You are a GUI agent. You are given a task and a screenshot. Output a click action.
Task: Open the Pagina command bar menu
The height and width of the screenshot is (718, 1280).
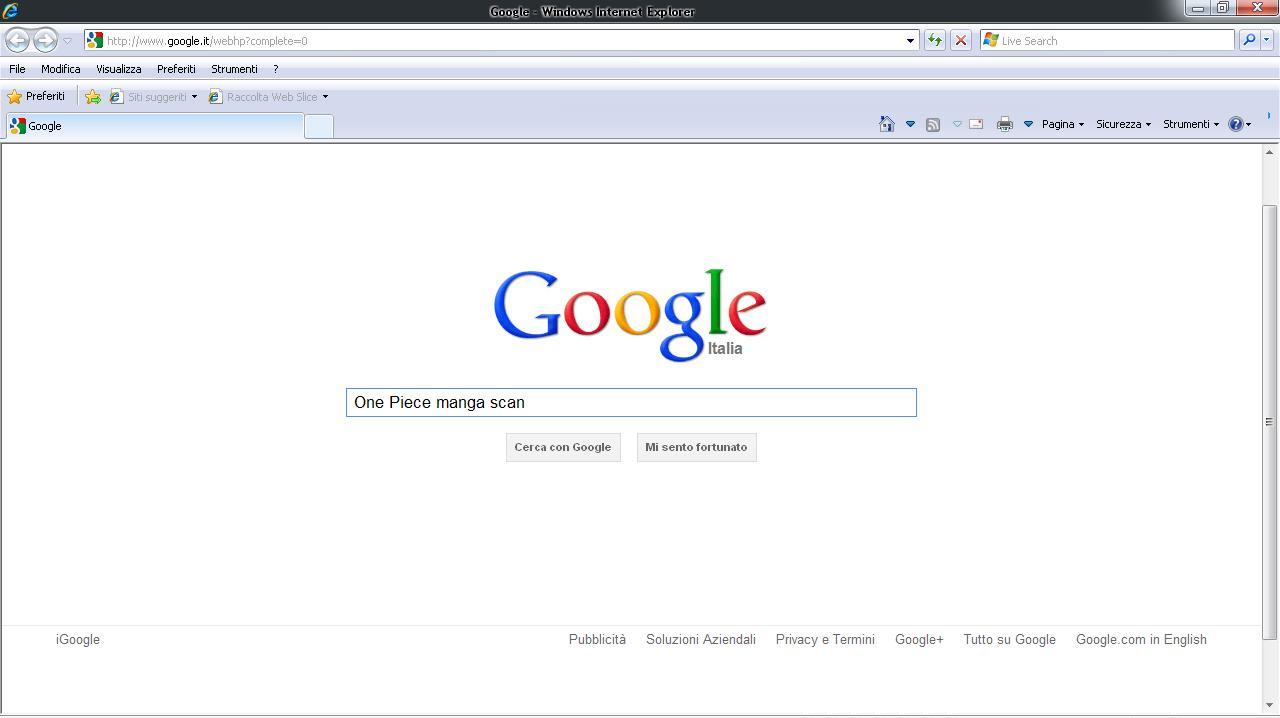(x=1062, y=124)
